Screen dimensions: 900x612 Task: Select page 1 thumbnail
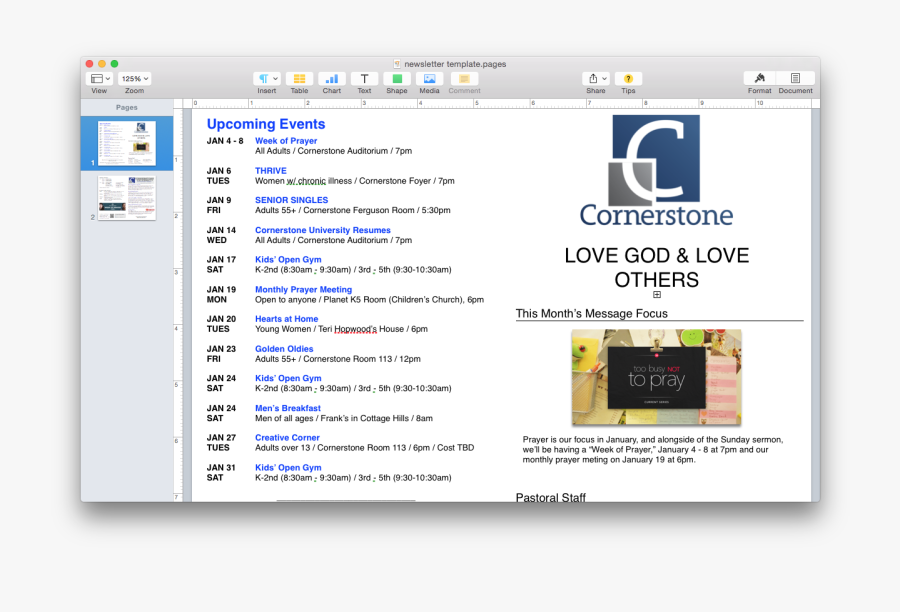coord(127,144)
